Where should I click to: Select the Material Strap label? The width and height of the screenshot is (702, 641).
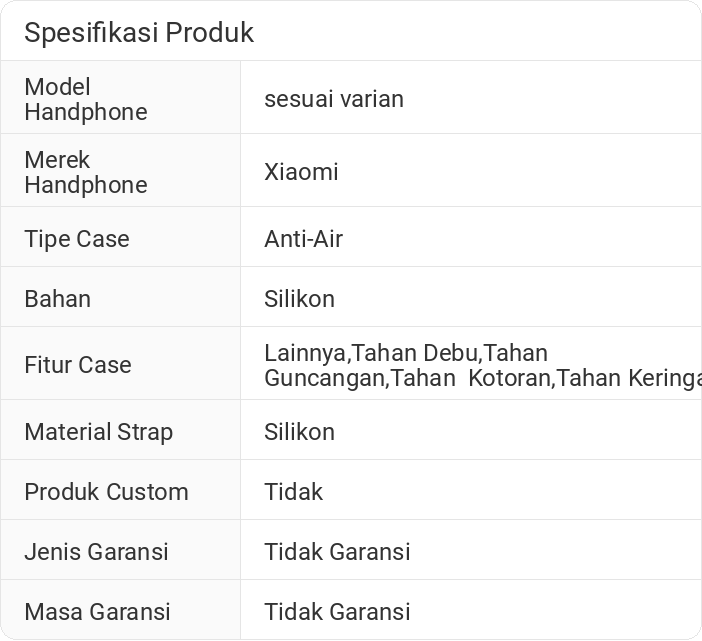coord(99,432)
